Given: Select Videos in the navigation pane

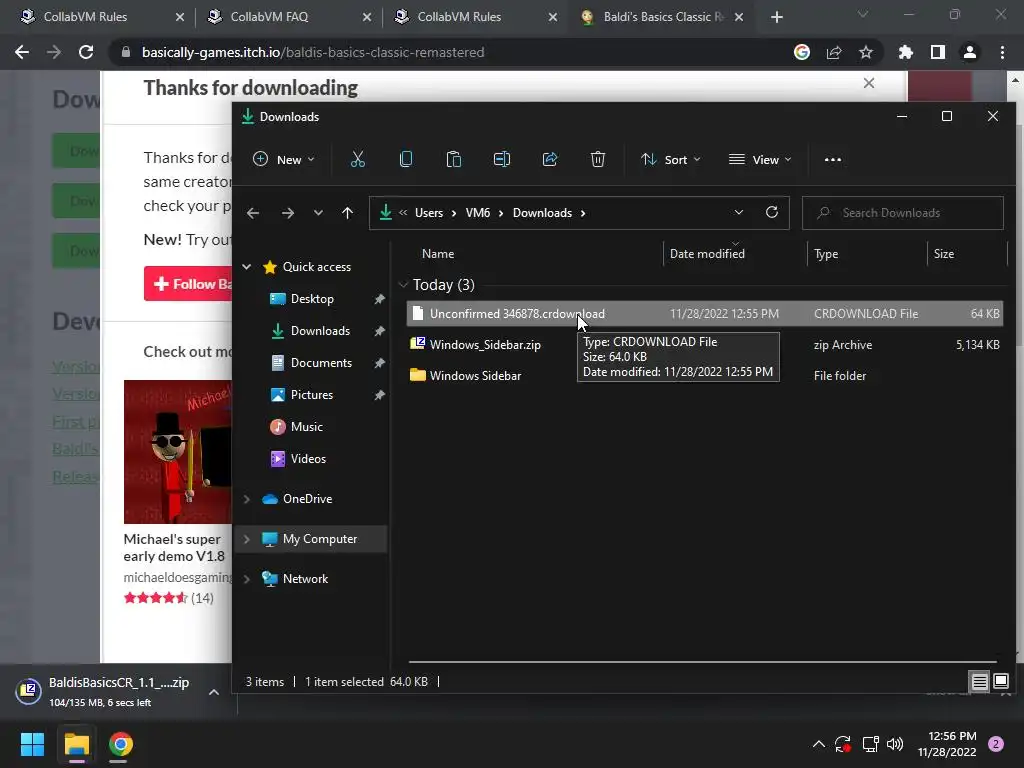Looking at the screenshot, I should coord(308,458).
